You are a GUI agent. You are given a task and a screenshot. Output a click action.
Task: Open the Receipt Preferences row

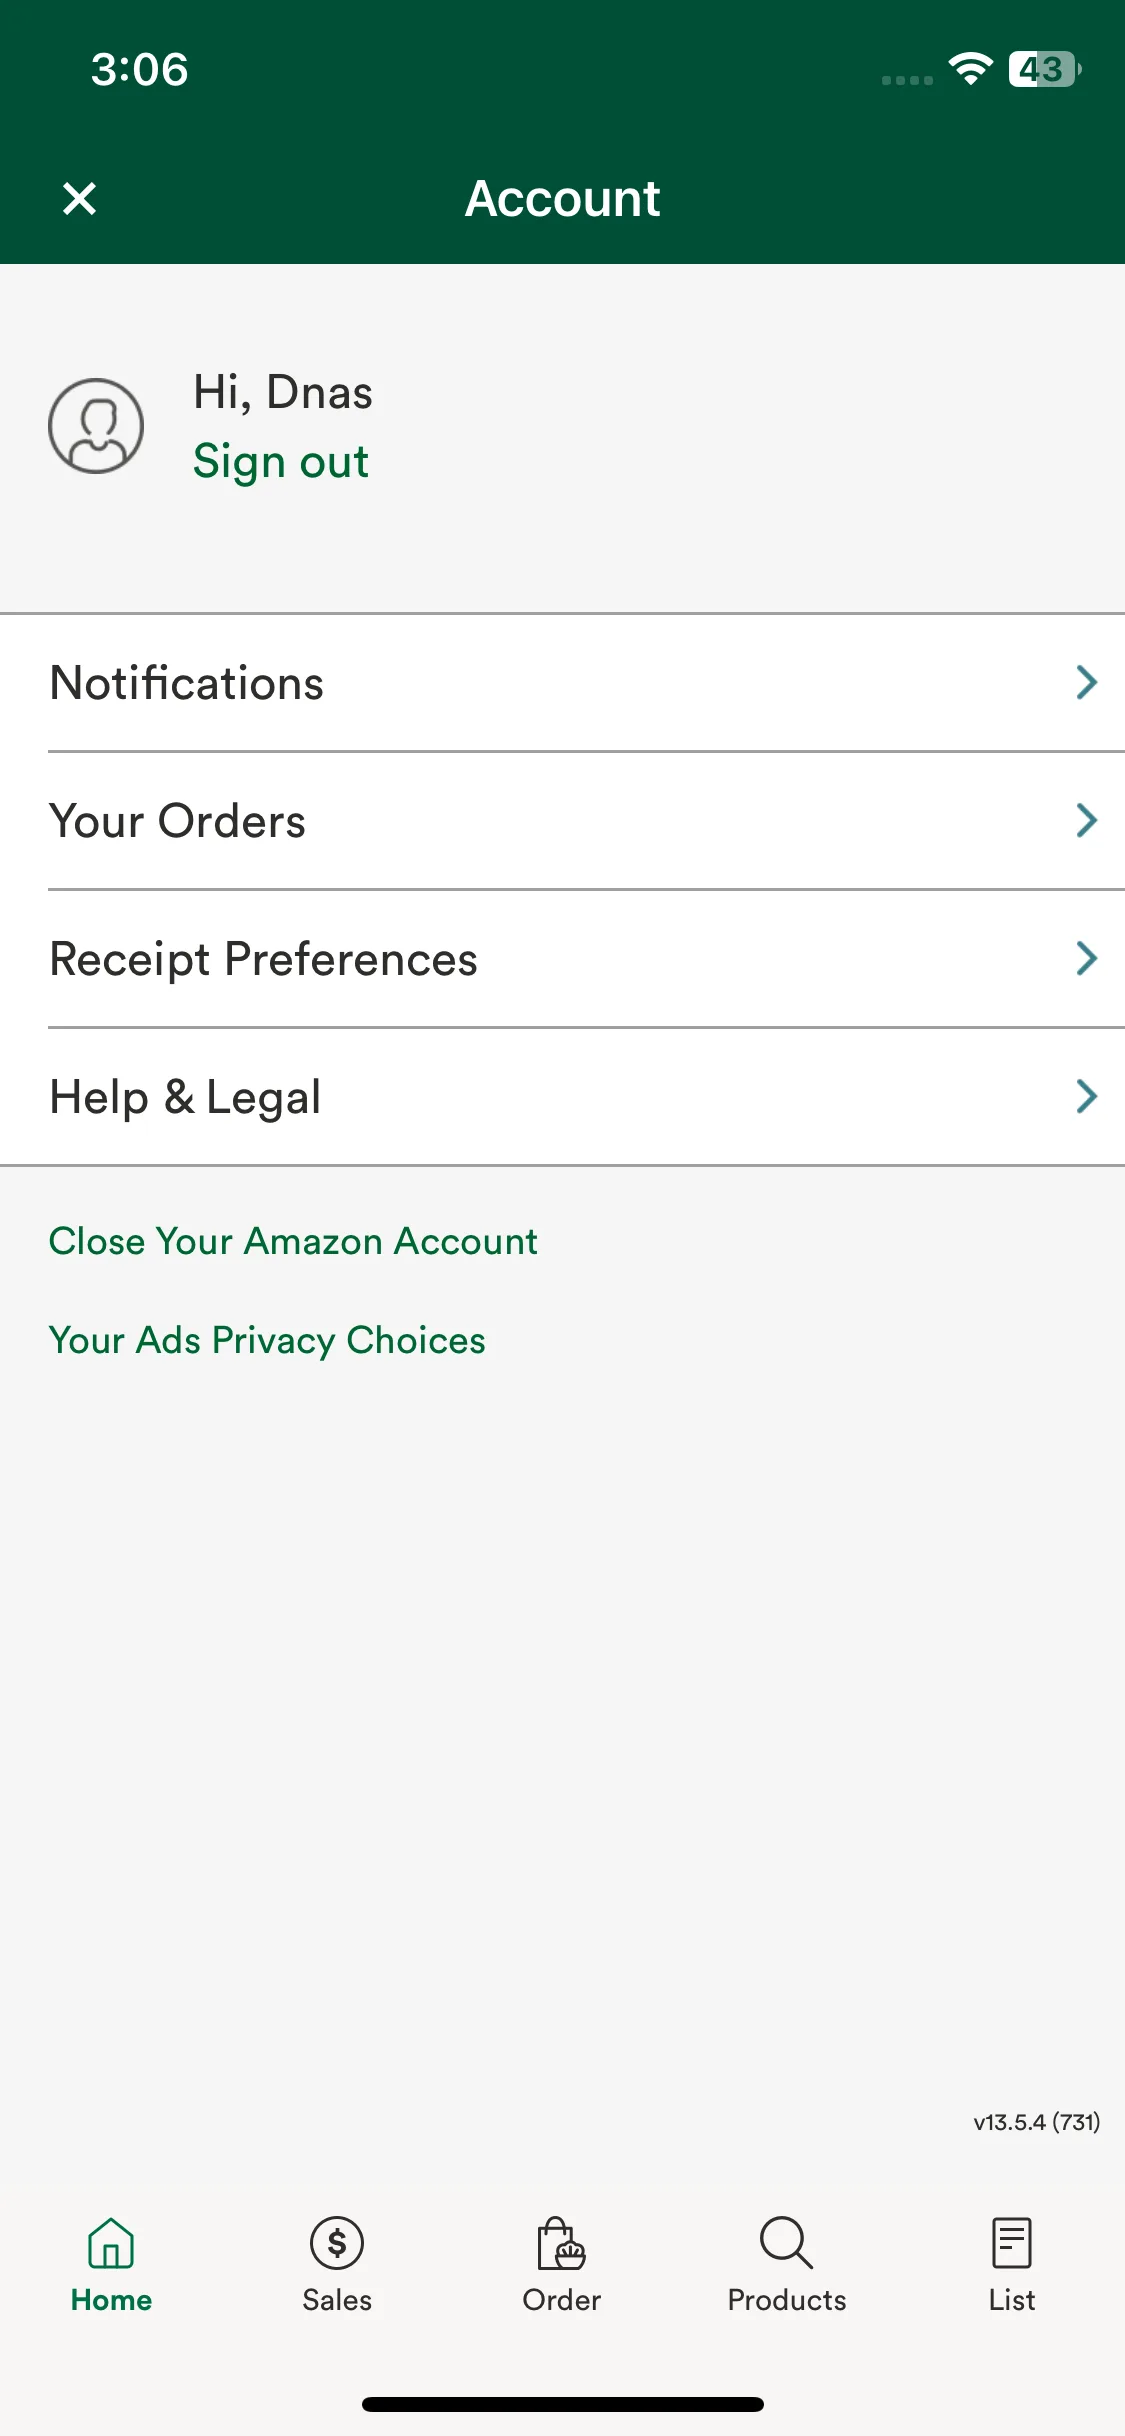[562, 959]
